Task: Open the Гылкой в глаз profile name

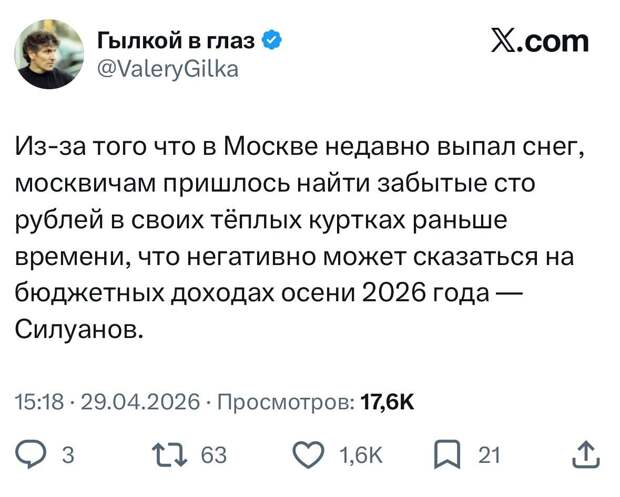Action: pyautogui.click(x=176, y=41)
